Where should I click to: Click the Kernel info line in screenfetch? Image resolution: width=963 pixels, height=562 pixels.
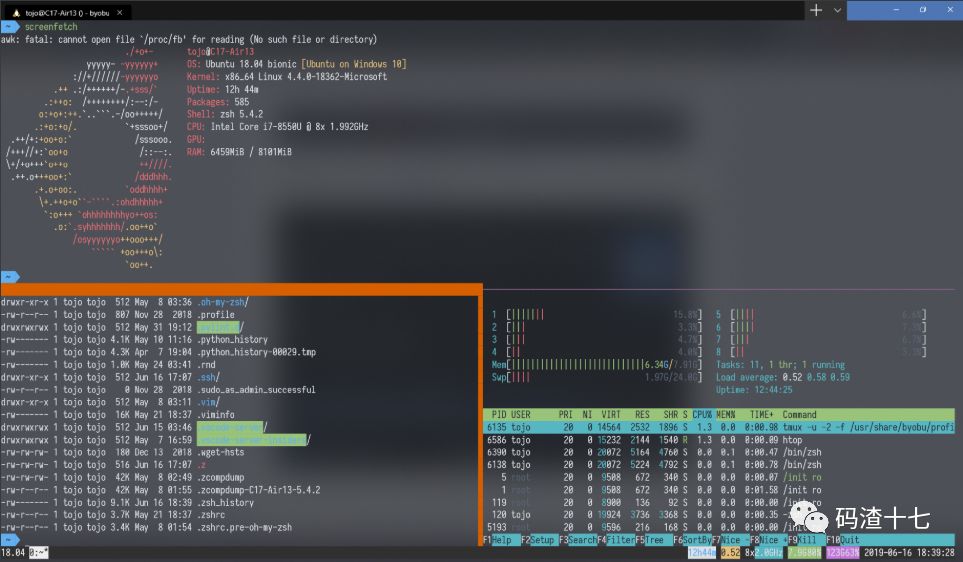287,77
